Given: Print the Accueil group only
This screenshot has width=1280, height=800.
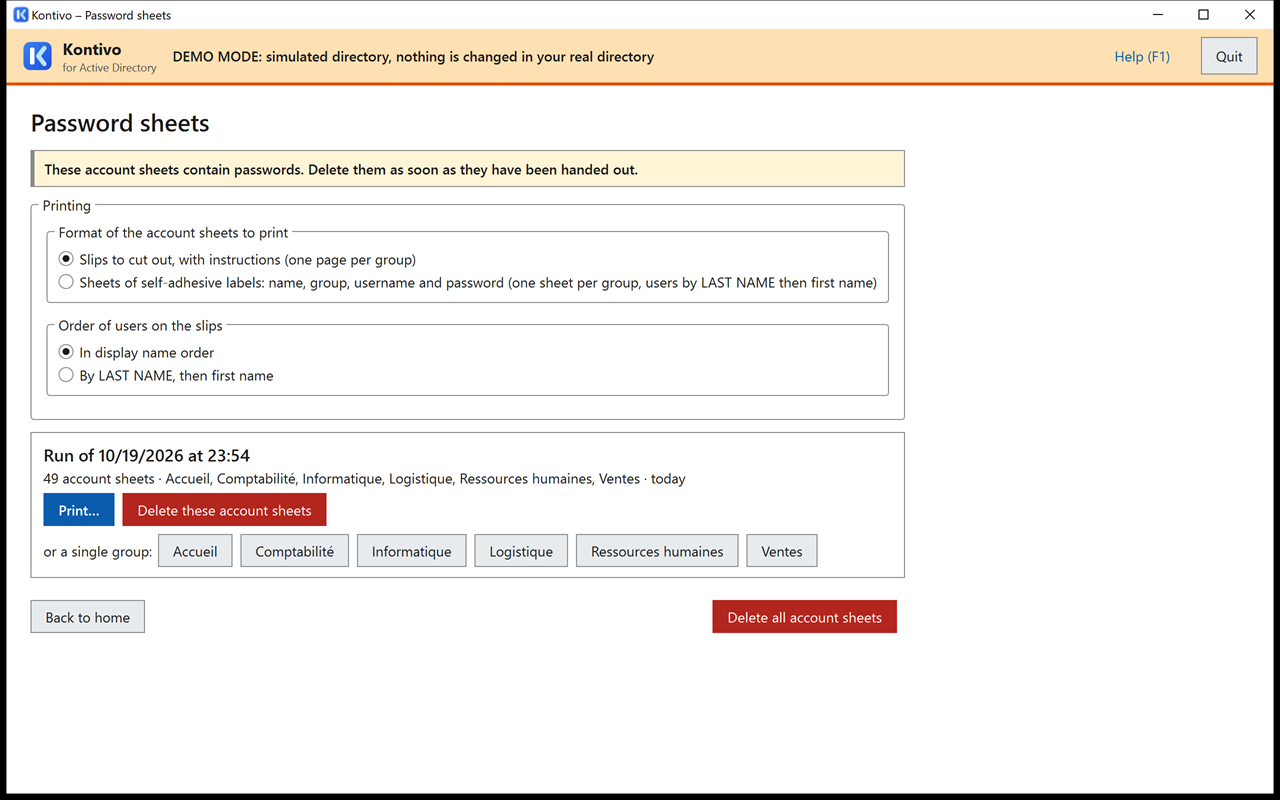Looking at the screenshot, I should click(195, 551).
